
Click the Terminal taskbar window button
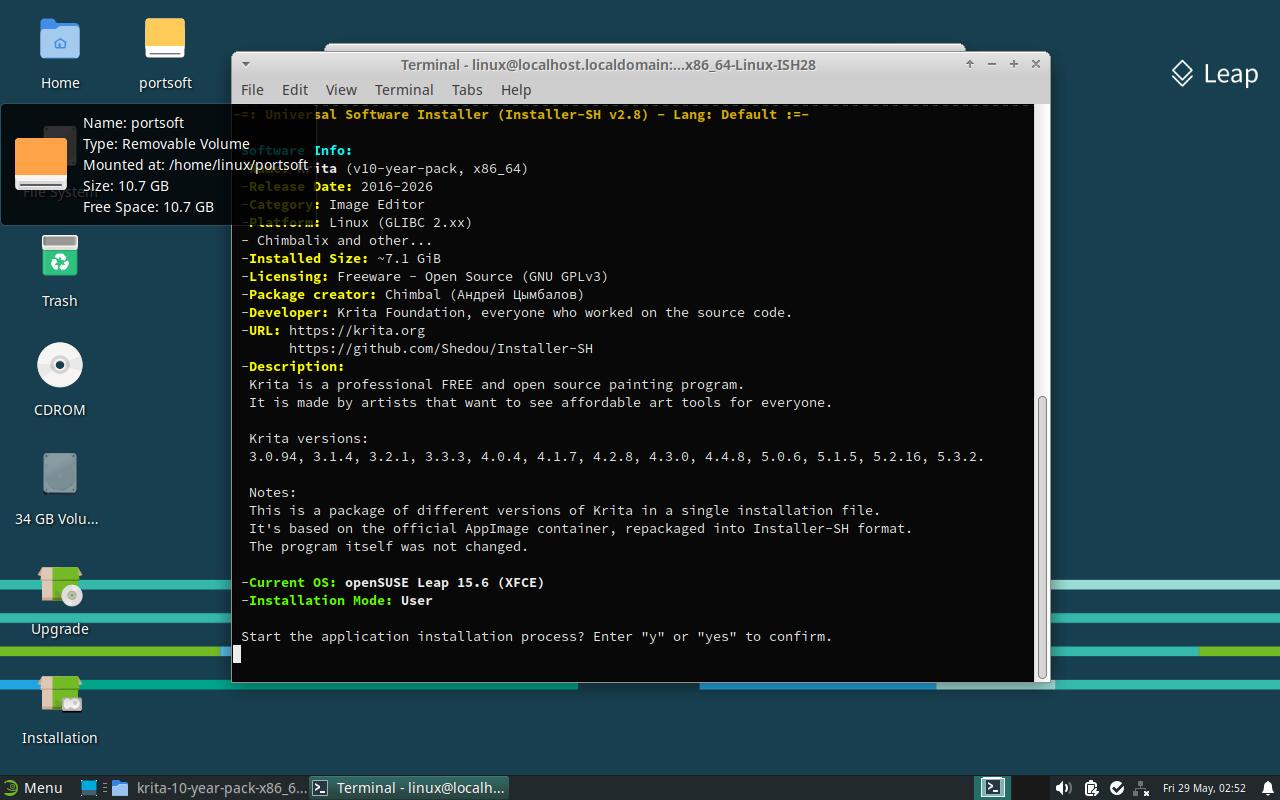tap(410, 788)
